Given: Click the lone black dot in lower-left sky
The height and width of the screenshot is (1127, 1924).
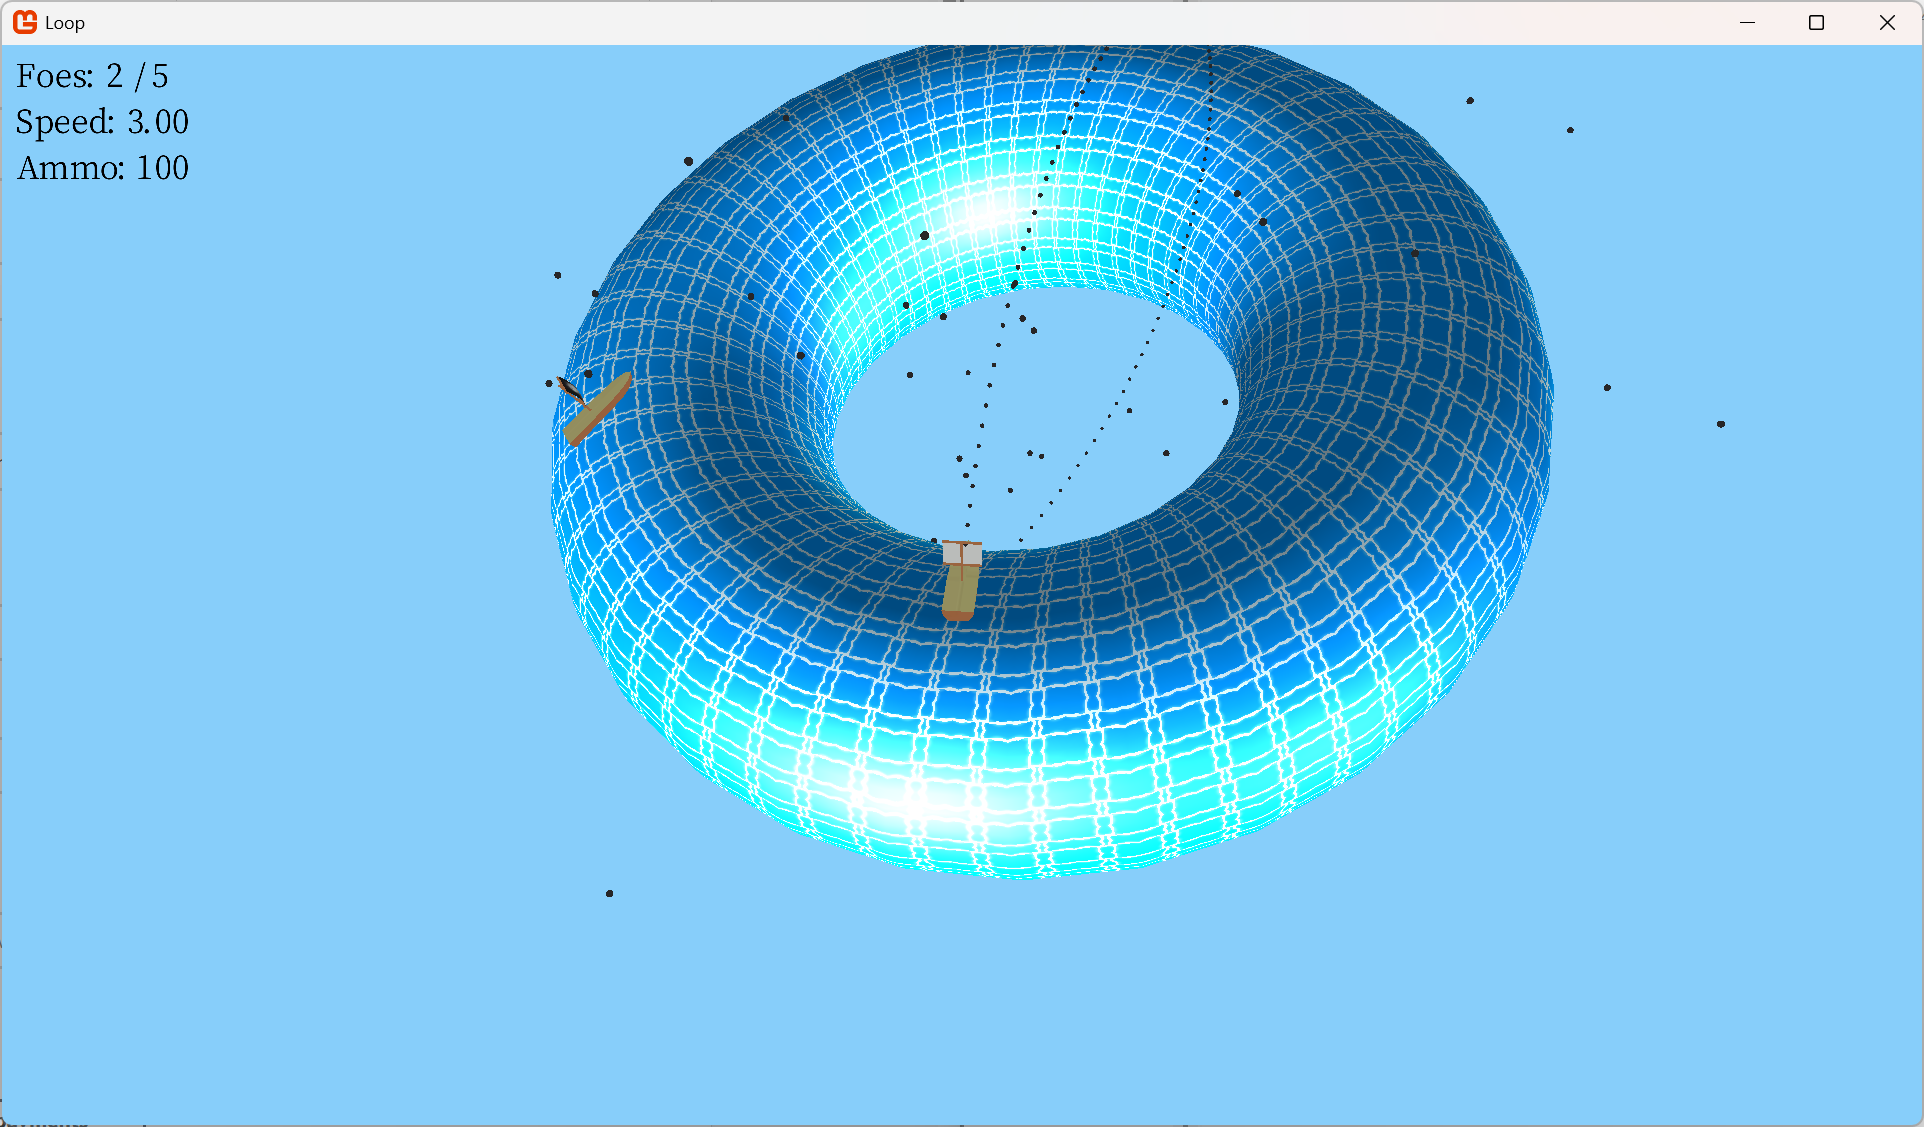Looking at the screenshot, I should tap(610, 893).
